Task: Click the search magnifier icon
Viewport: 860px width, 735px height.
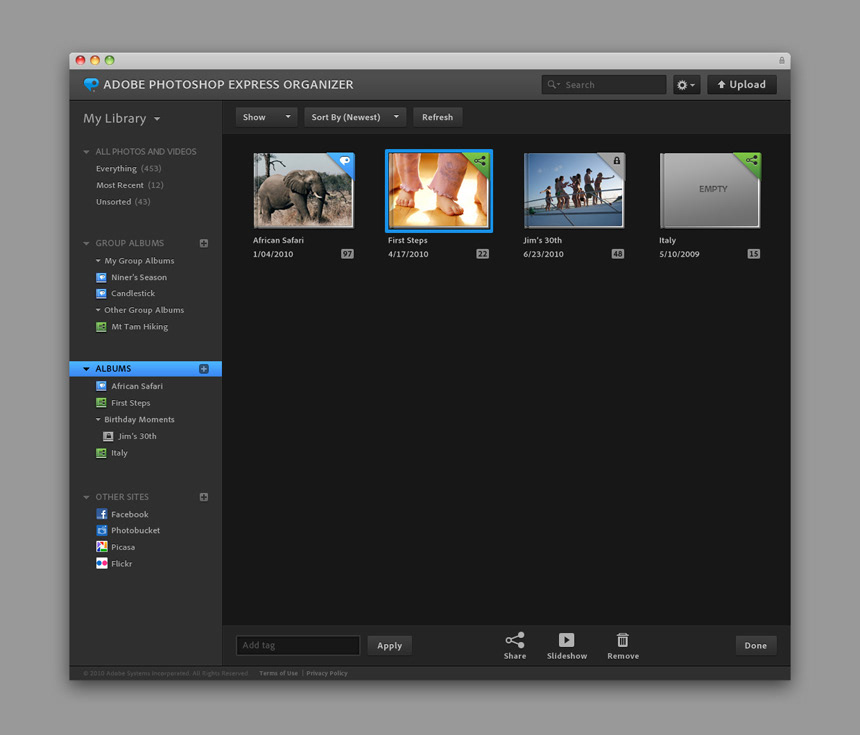Action: tap(552, 84)
